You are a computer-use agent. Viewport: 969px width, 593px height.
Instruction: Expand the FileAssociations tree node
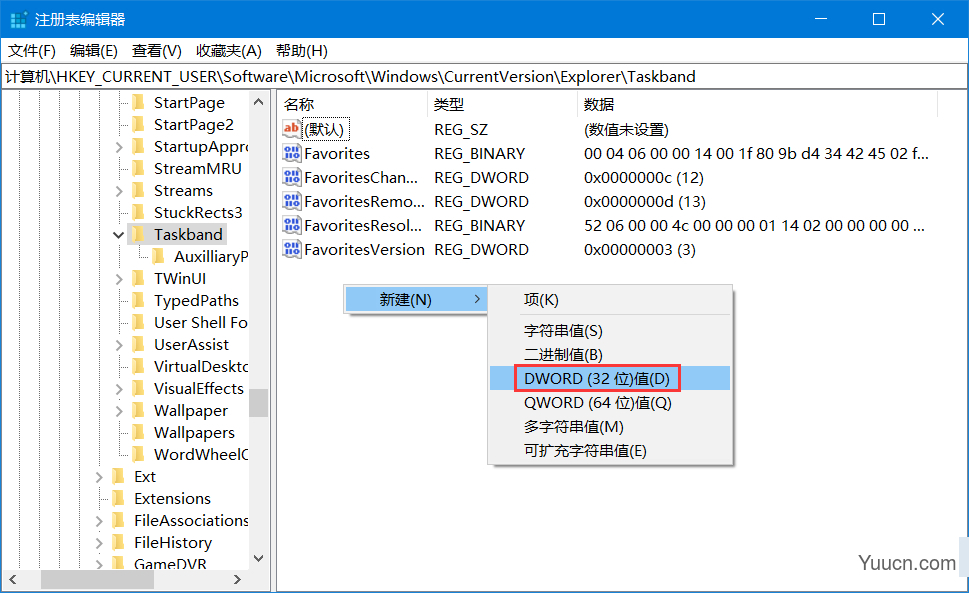pos(99,521)
